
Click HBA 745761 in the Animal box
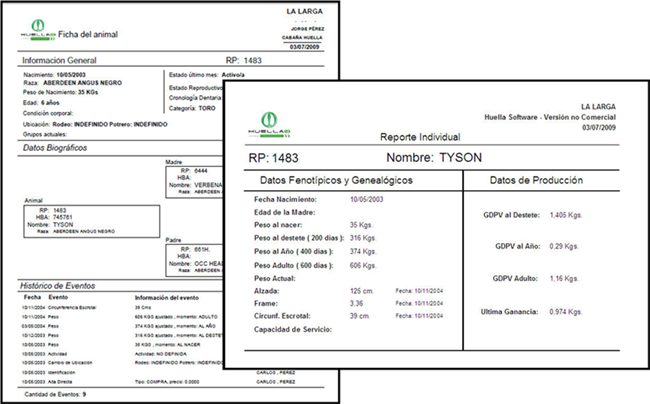point(63,217)
